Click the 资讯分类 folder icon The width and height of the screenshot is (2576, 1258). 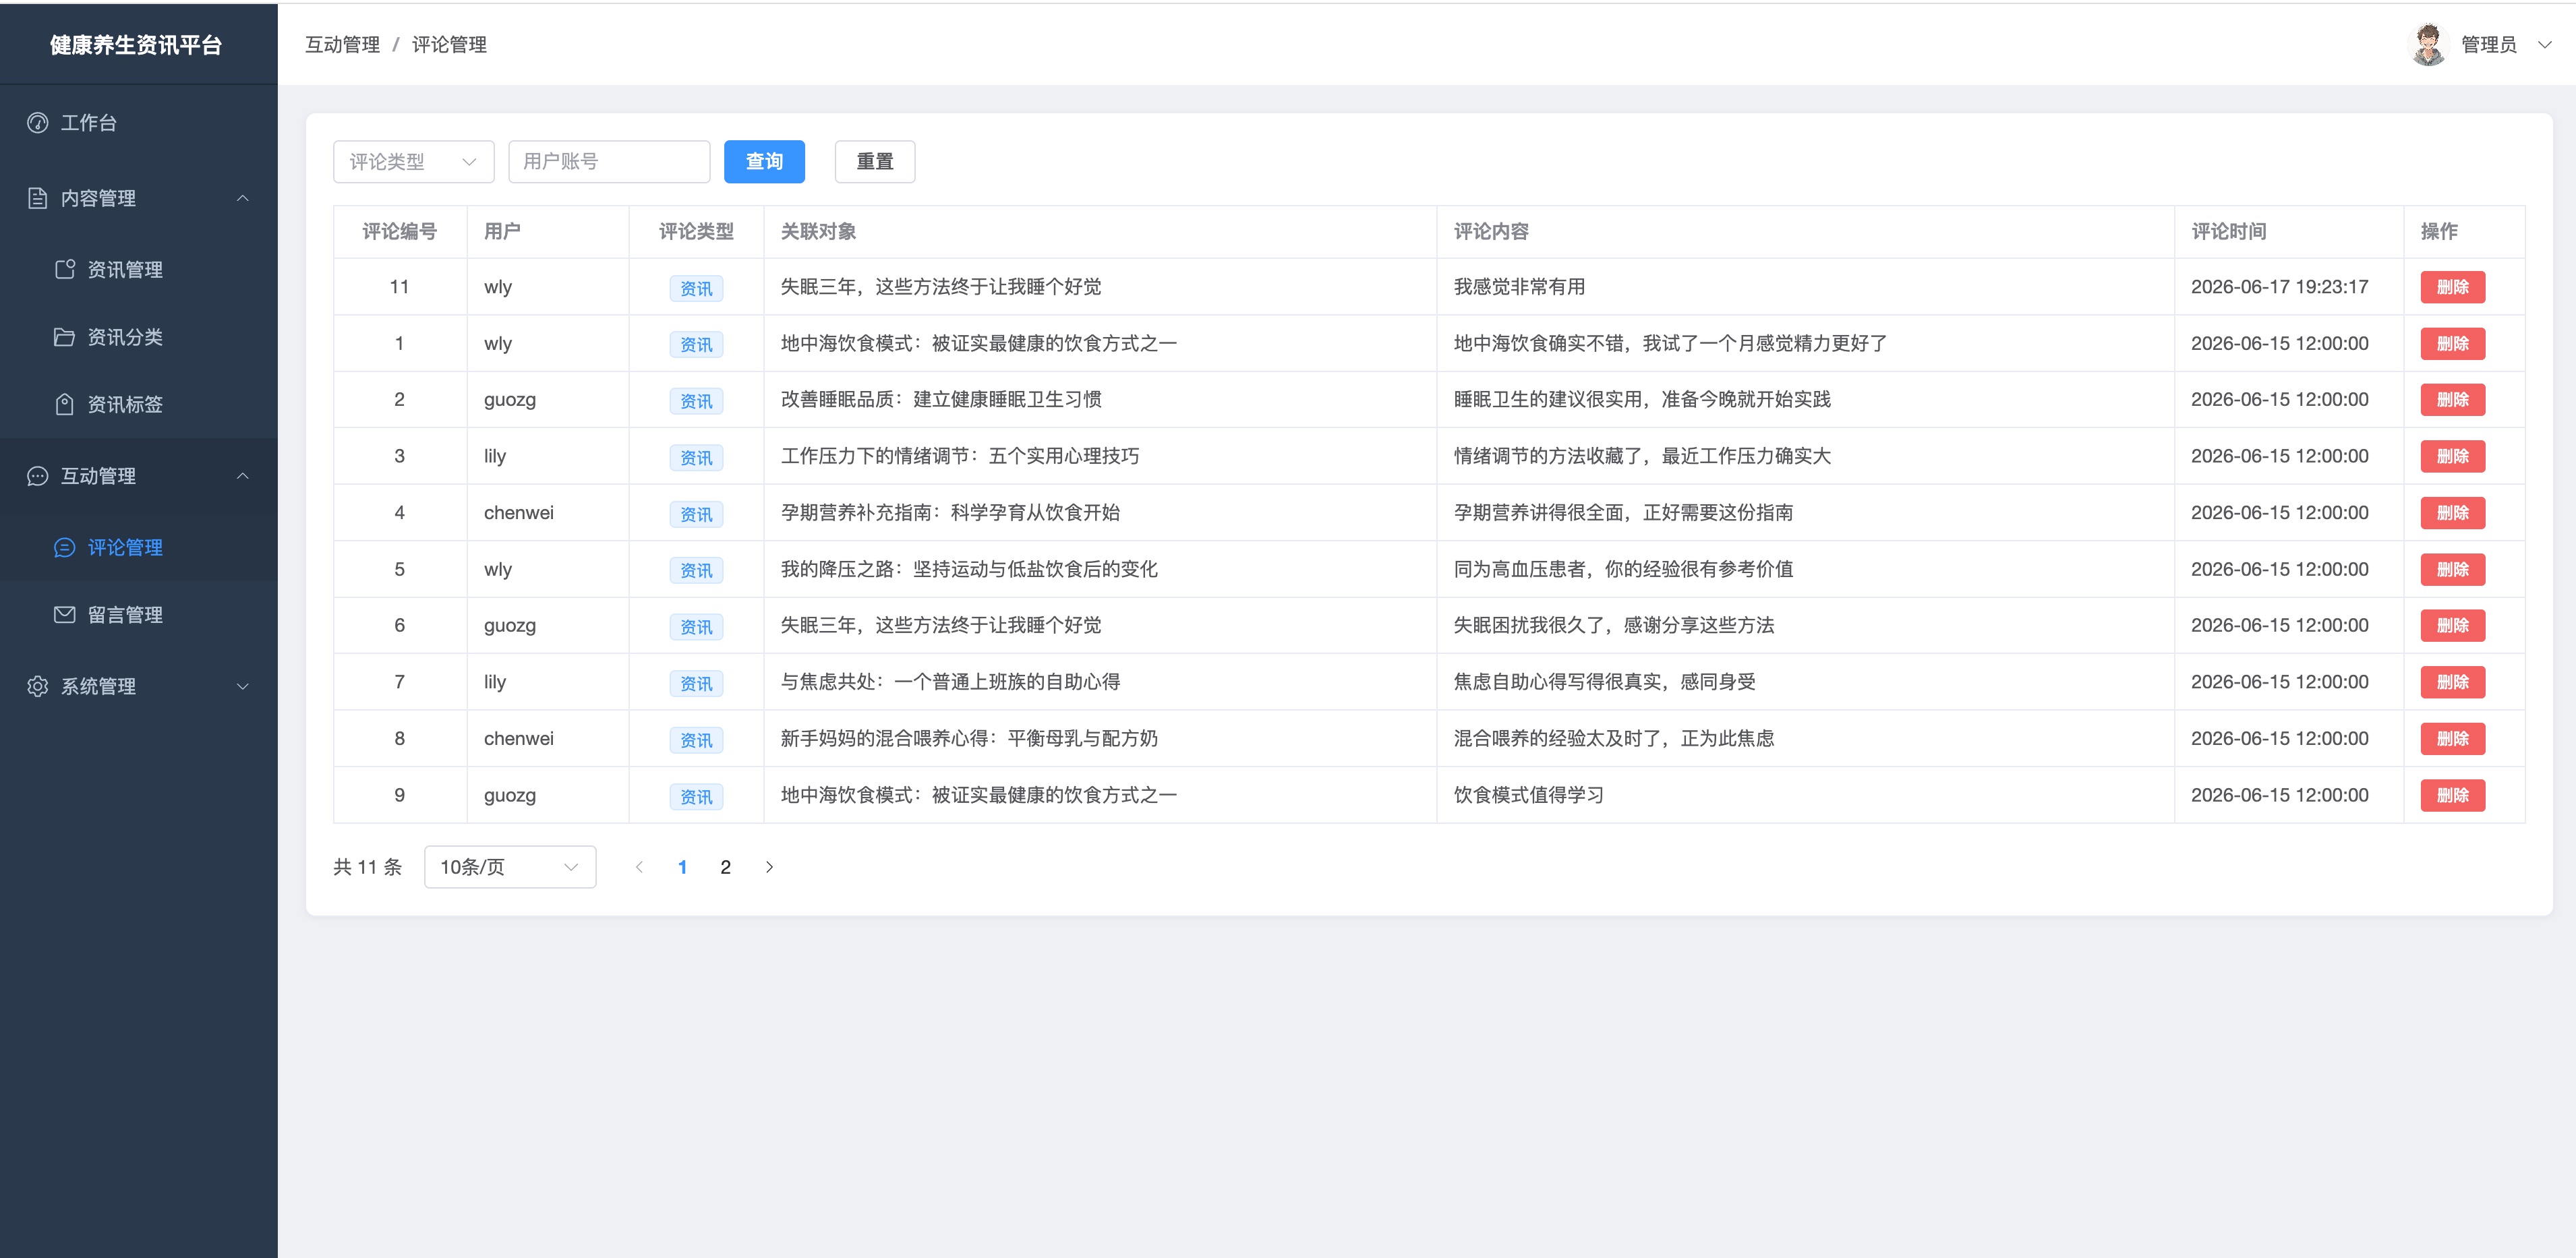click(65, 337)
